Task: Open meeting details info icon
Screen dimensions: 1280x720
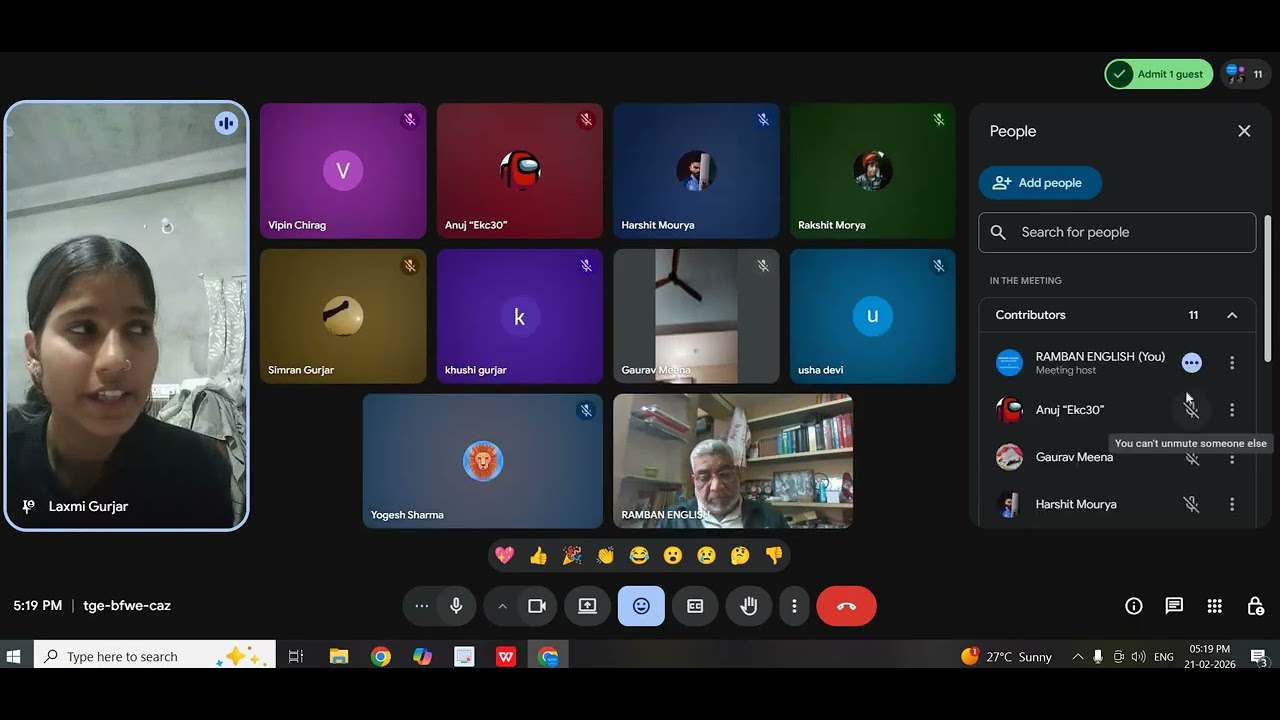Action: [1134, 606]
